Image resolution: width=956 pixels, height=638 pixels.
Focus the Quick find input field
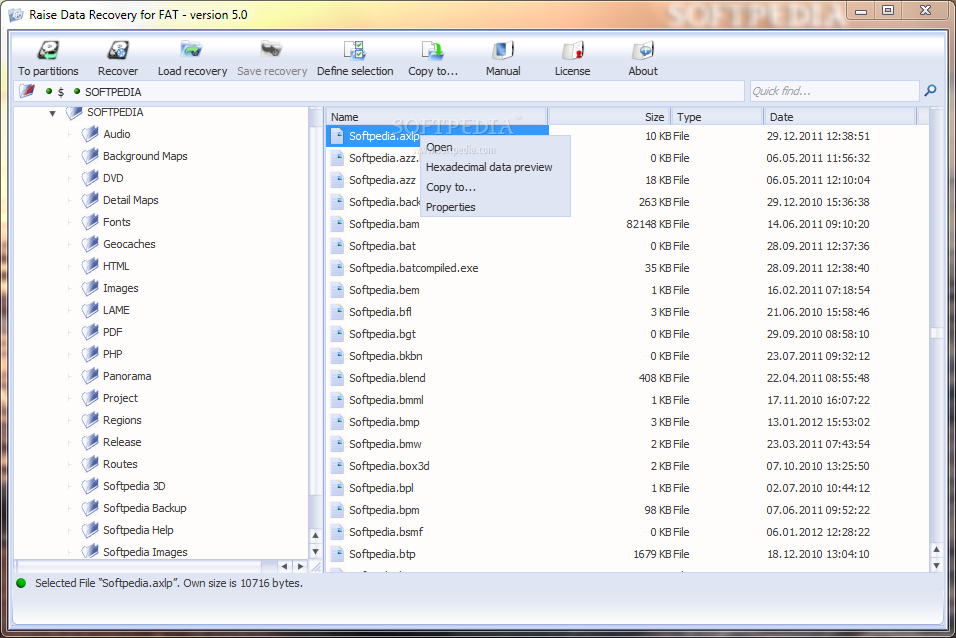[833, 91]
